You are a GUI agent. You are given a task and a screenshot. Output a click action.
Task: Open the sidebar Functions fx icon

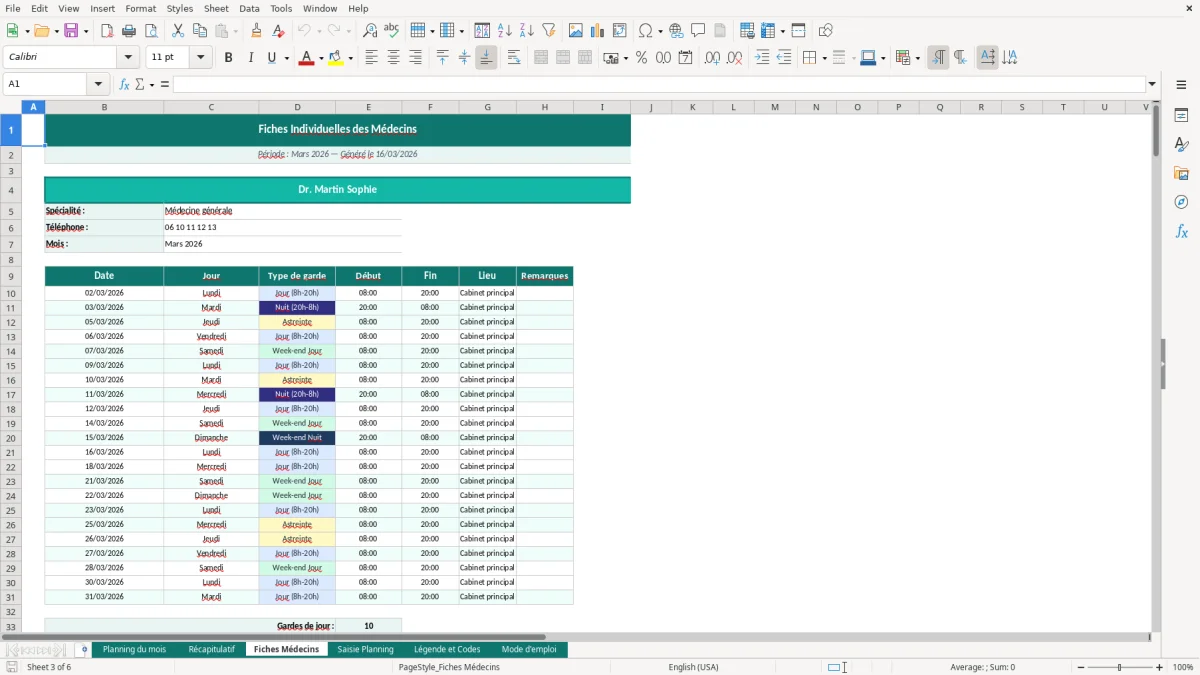point(1181,231)
